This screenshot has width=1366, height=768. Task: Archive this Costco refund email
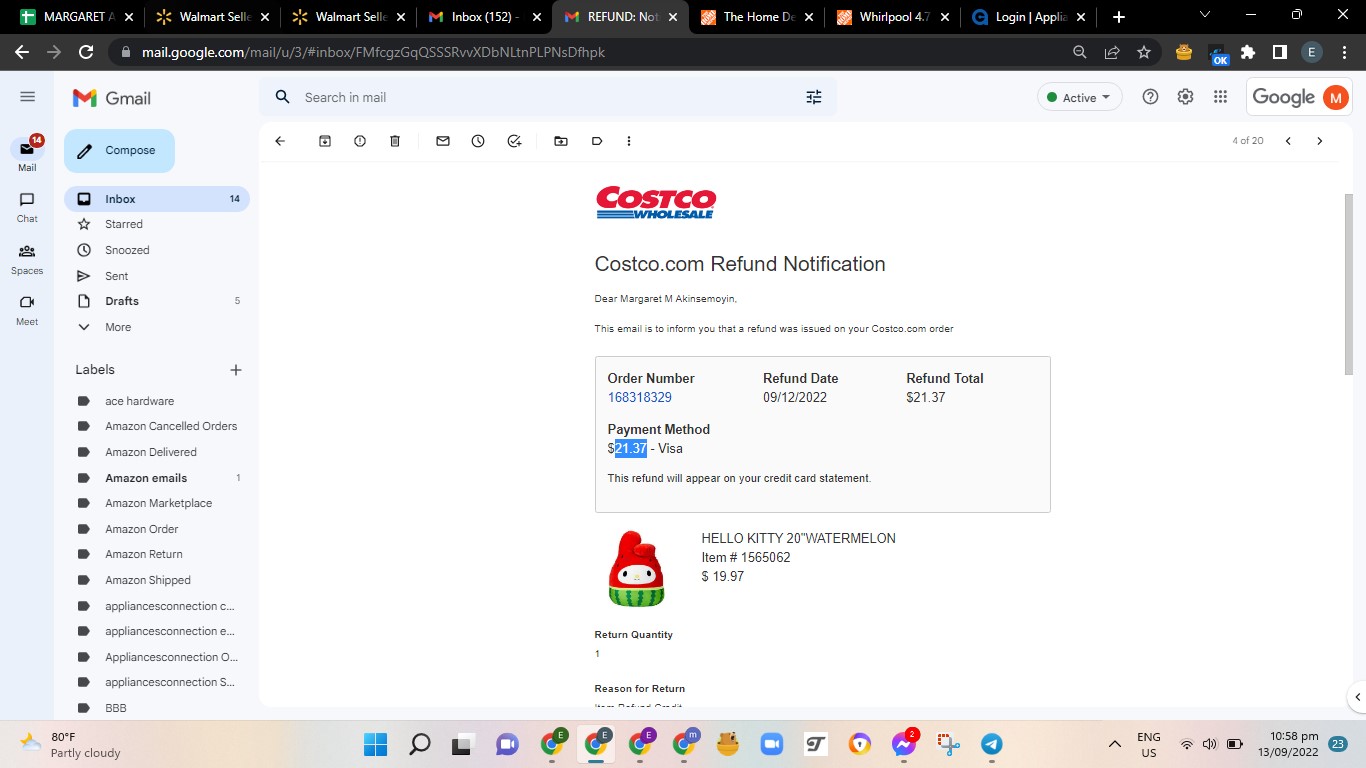pos(325,141)
